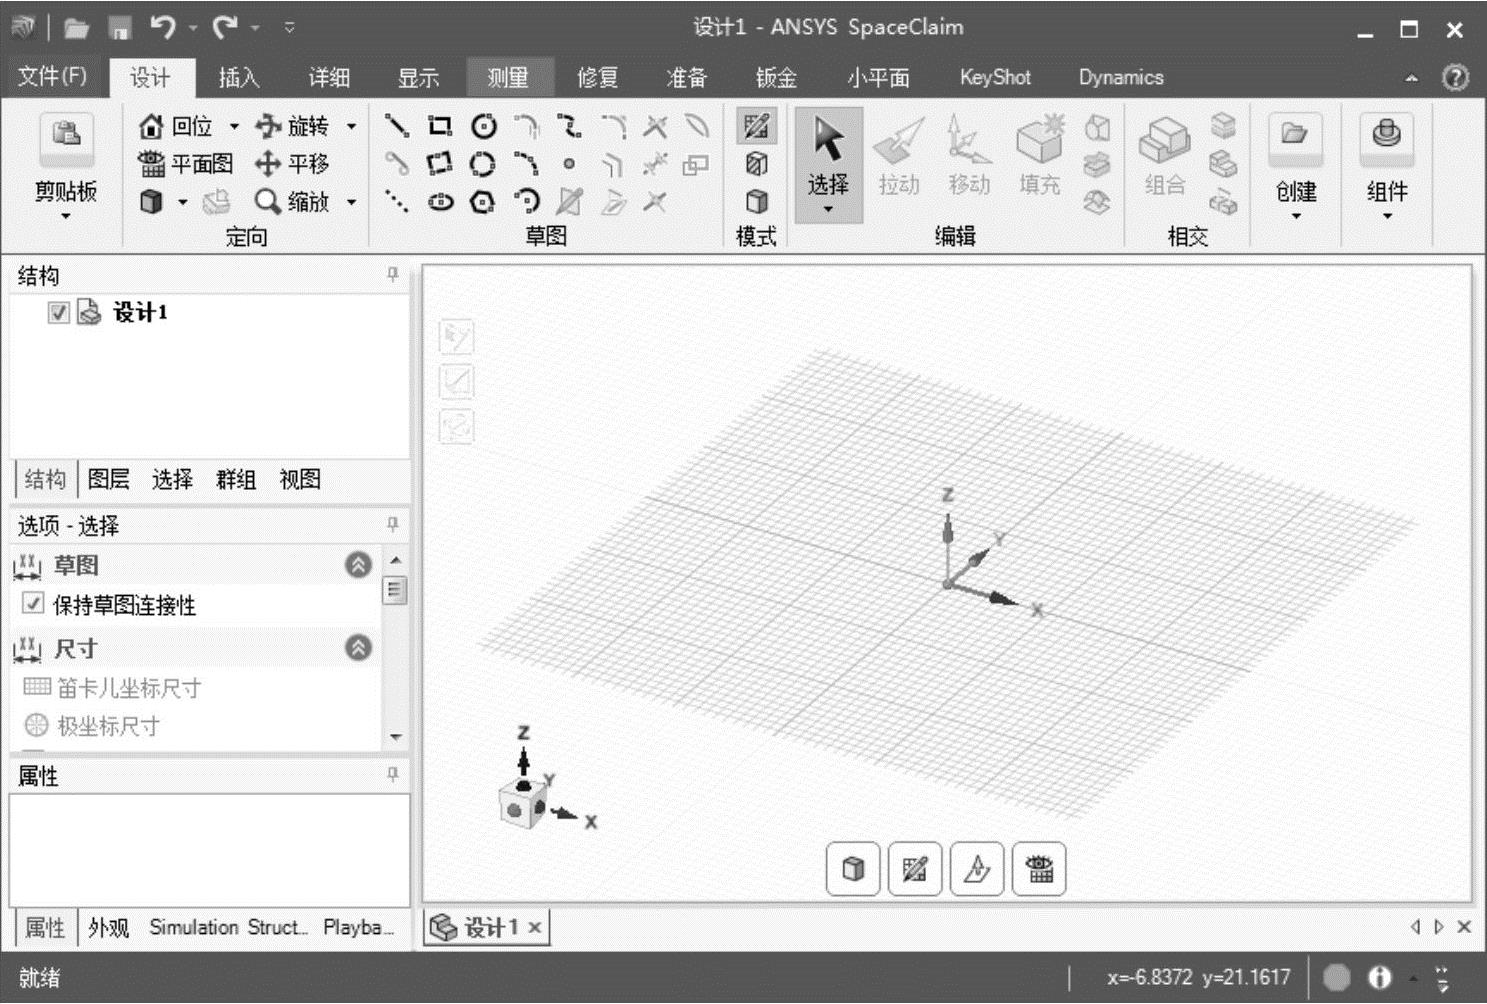Switch to the 详细 ribbon tab
This screenshot has width=1487, height=1004.
click(328, 78)
